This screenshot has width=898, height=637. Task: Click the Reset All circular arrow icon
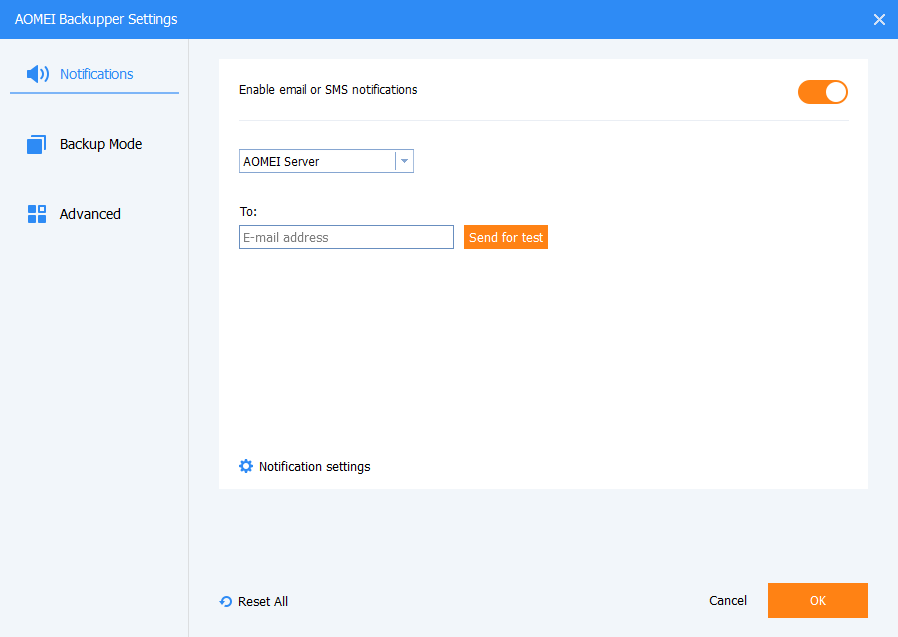pyautogui.click(x=226, y=602)
